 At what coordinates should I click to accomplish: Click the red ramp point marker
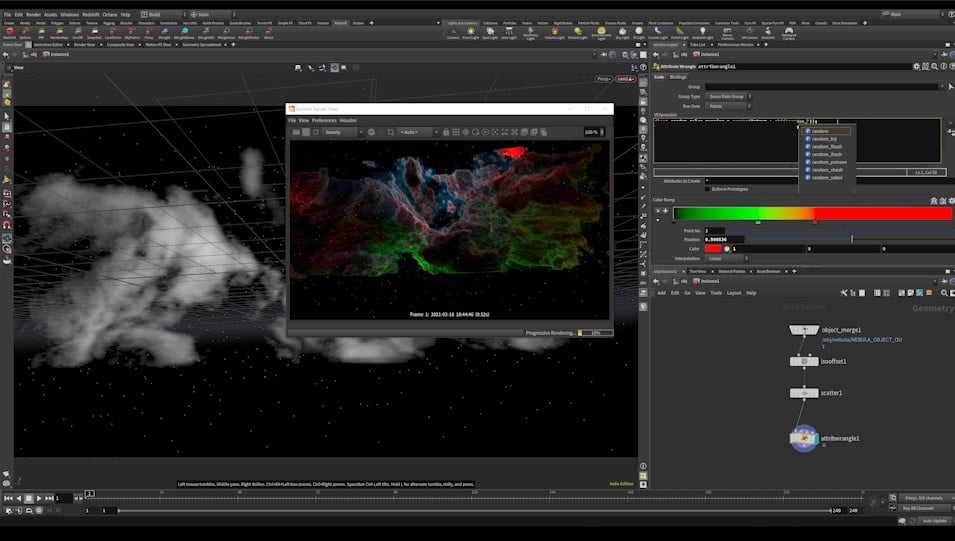click(815, 222)
